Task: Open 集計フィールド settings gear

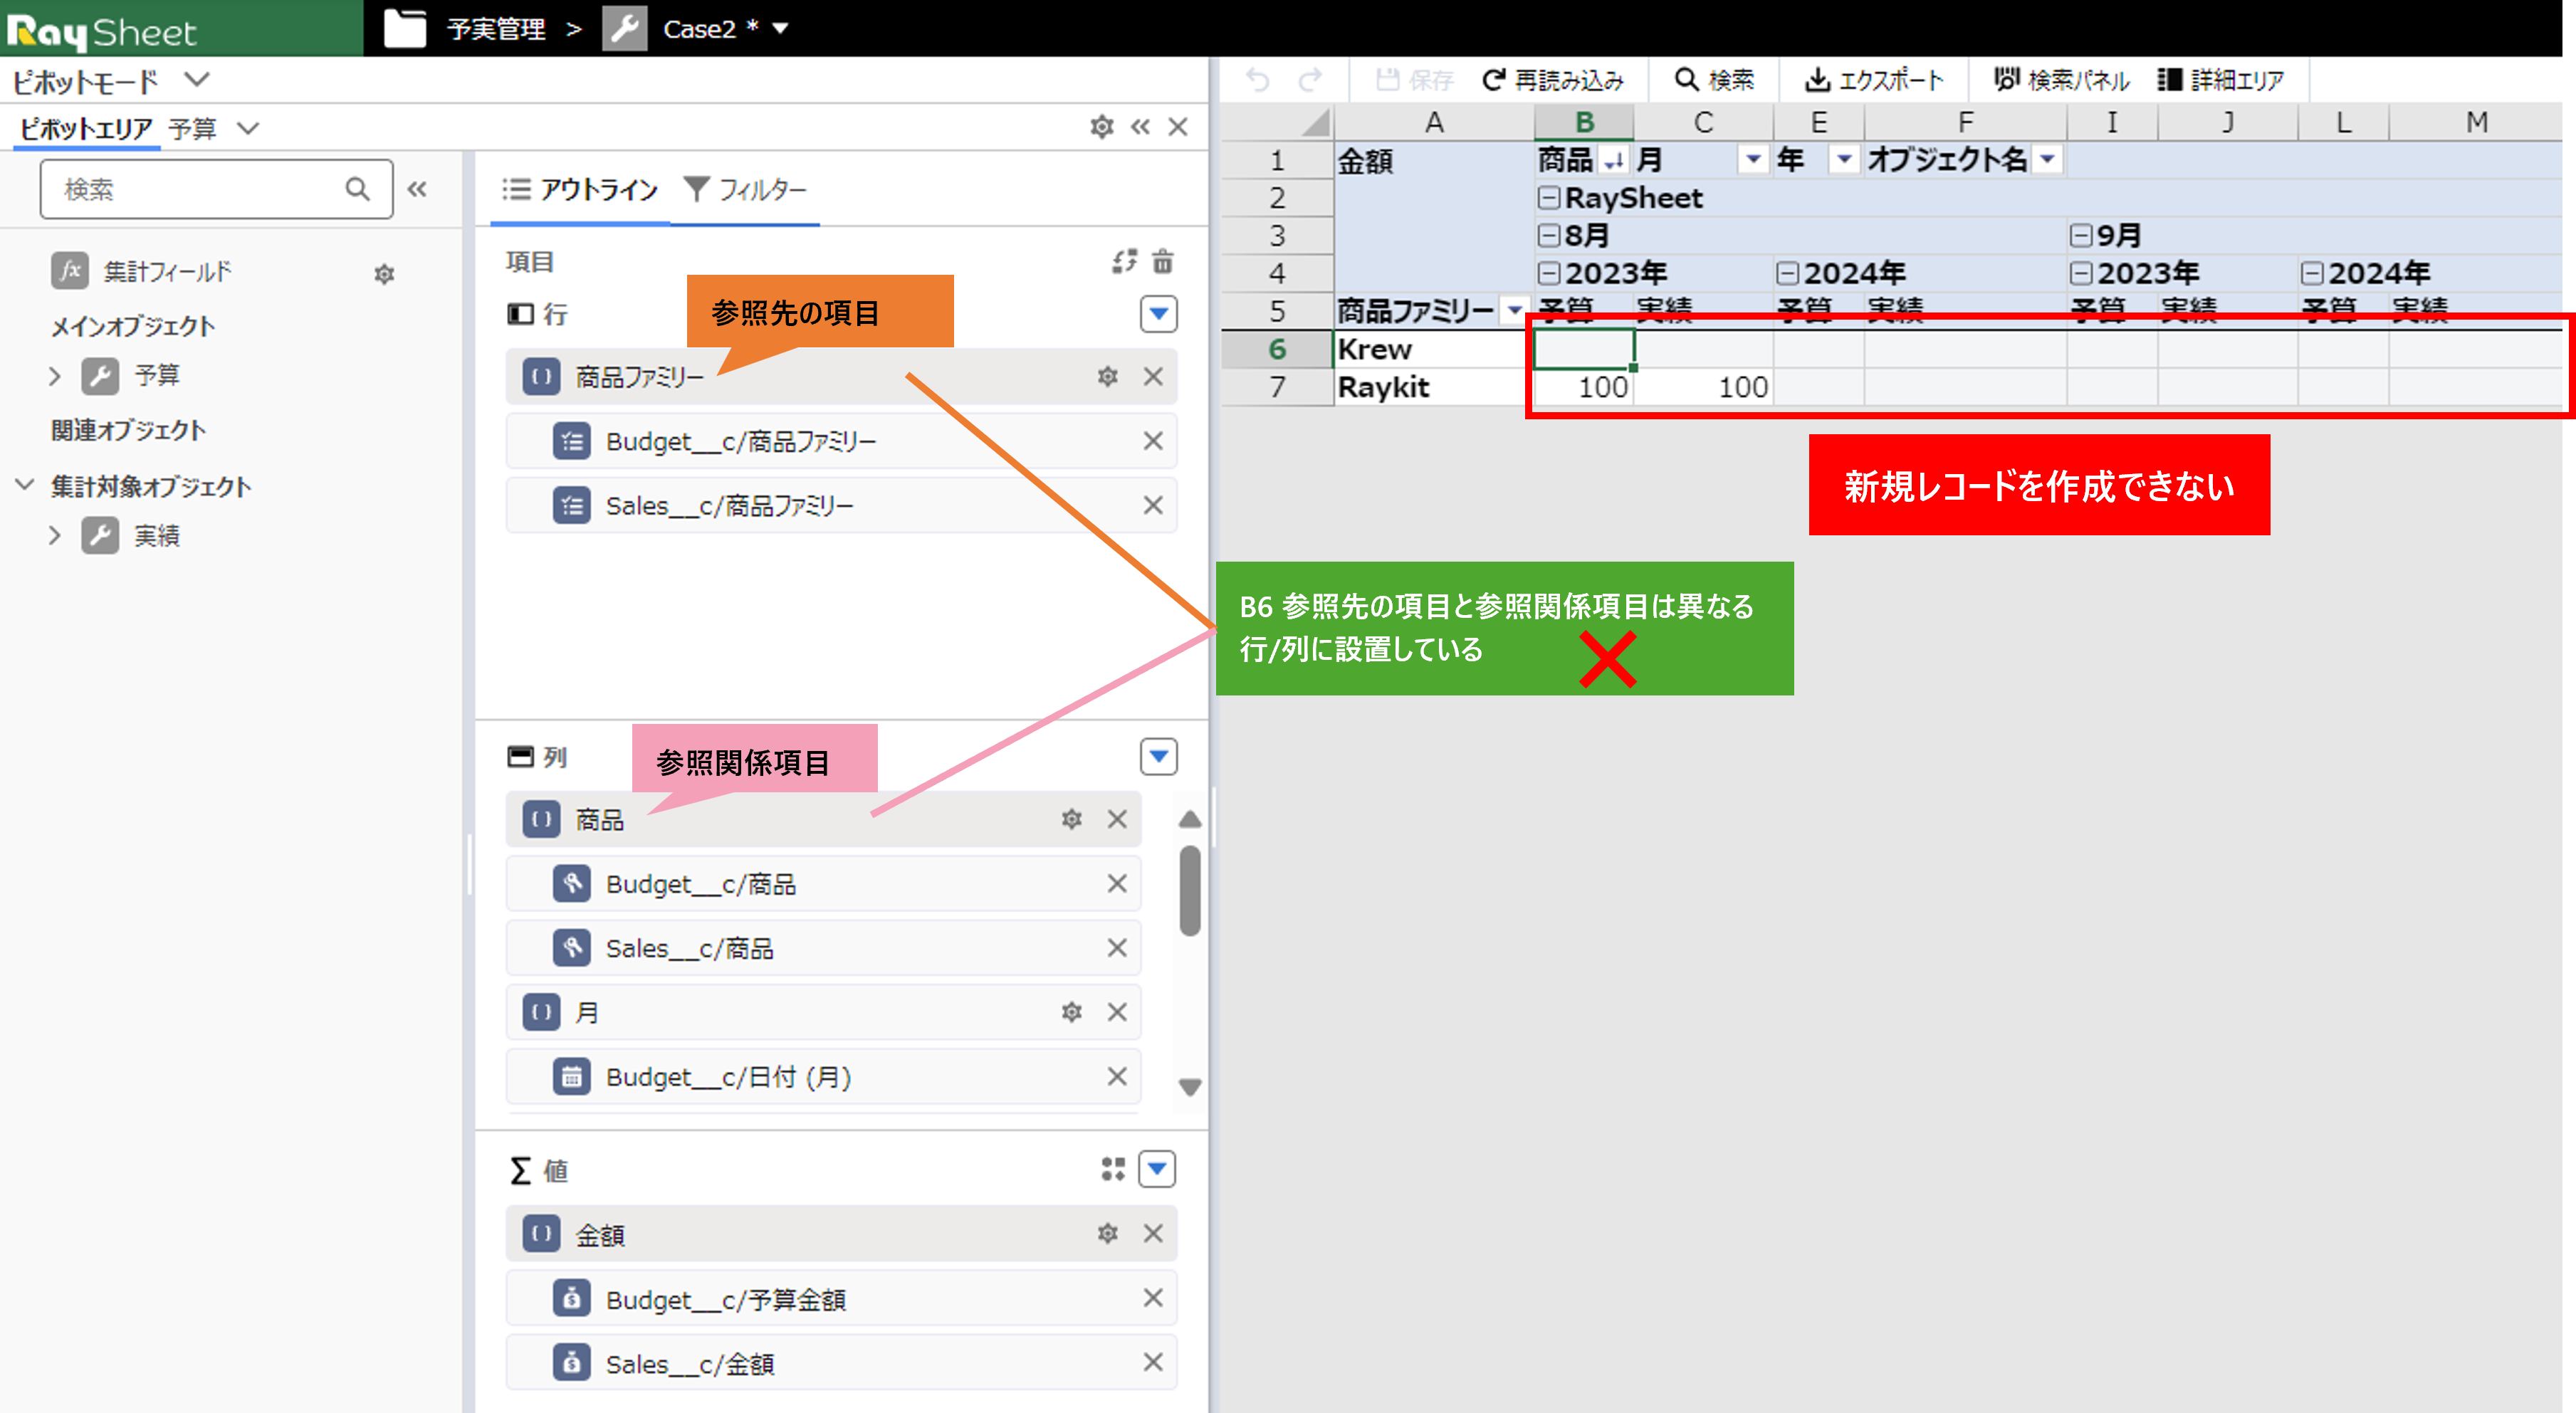Action: click(384, 274)
